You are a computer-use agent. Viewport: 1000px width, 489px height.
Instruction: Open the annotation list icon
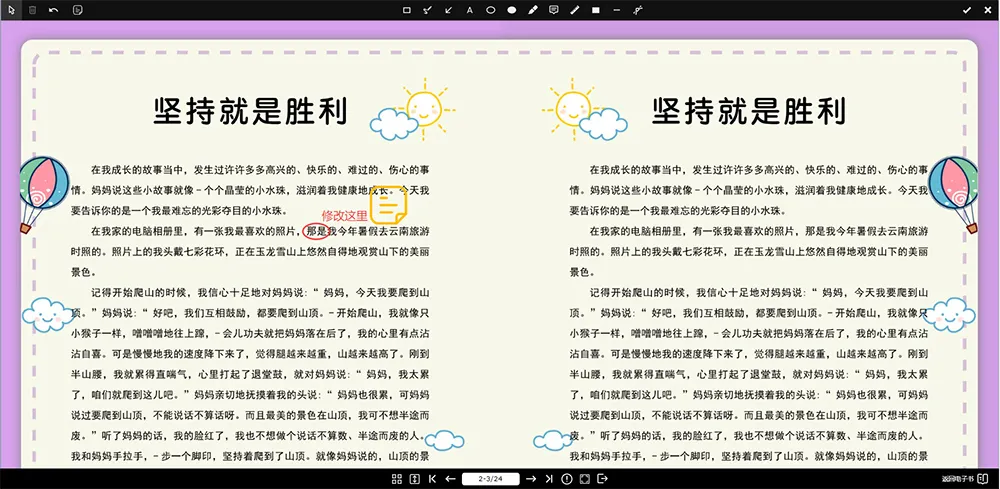(78, 10)
